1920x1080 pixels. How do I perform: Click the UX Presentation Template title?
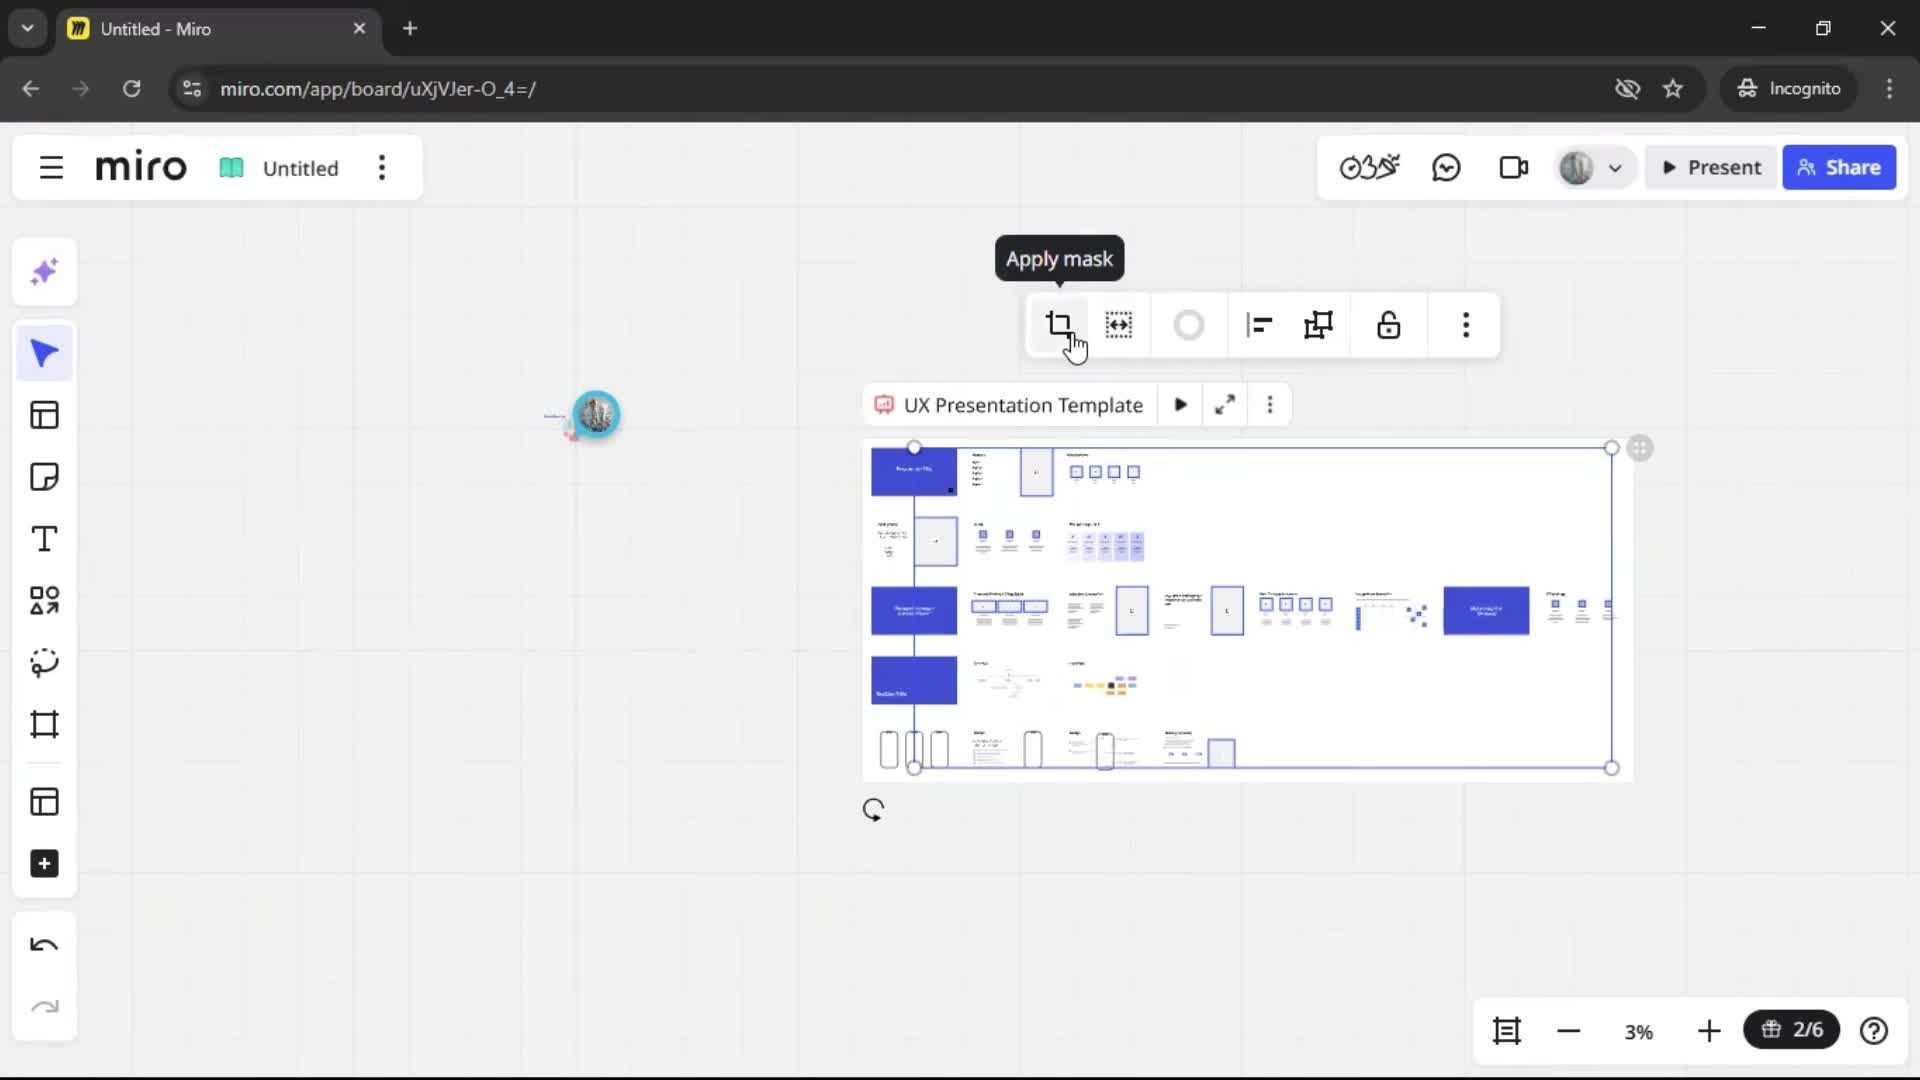click(x=1023, y=405)
